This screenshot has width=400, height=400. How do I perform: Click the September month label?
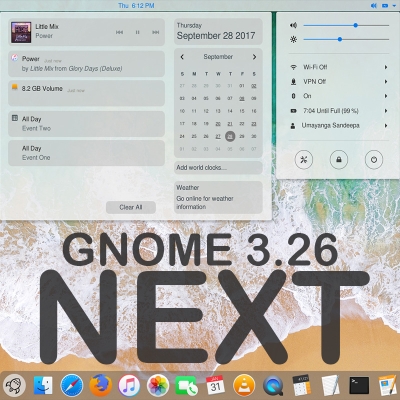point(218,57)
